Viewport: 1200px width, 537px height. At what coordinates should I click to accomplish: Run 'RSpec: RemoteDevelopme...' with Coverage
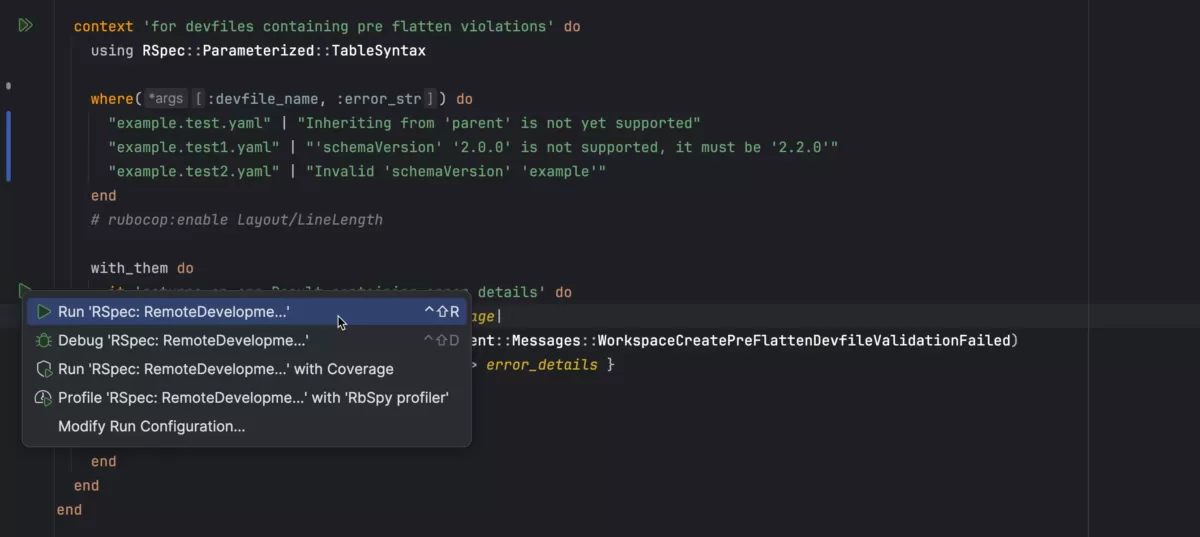[x=247, y=369]
